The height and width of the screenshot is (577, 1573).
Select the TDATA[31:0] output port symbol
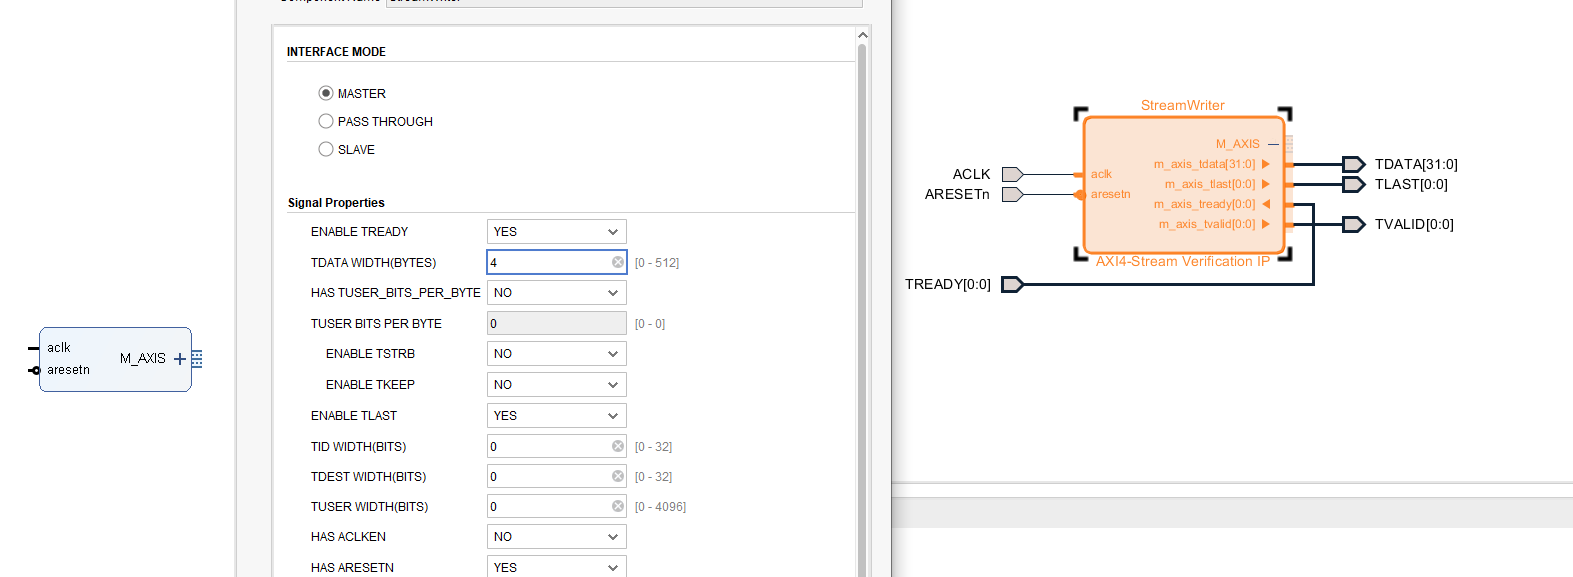click(1354, 164)
